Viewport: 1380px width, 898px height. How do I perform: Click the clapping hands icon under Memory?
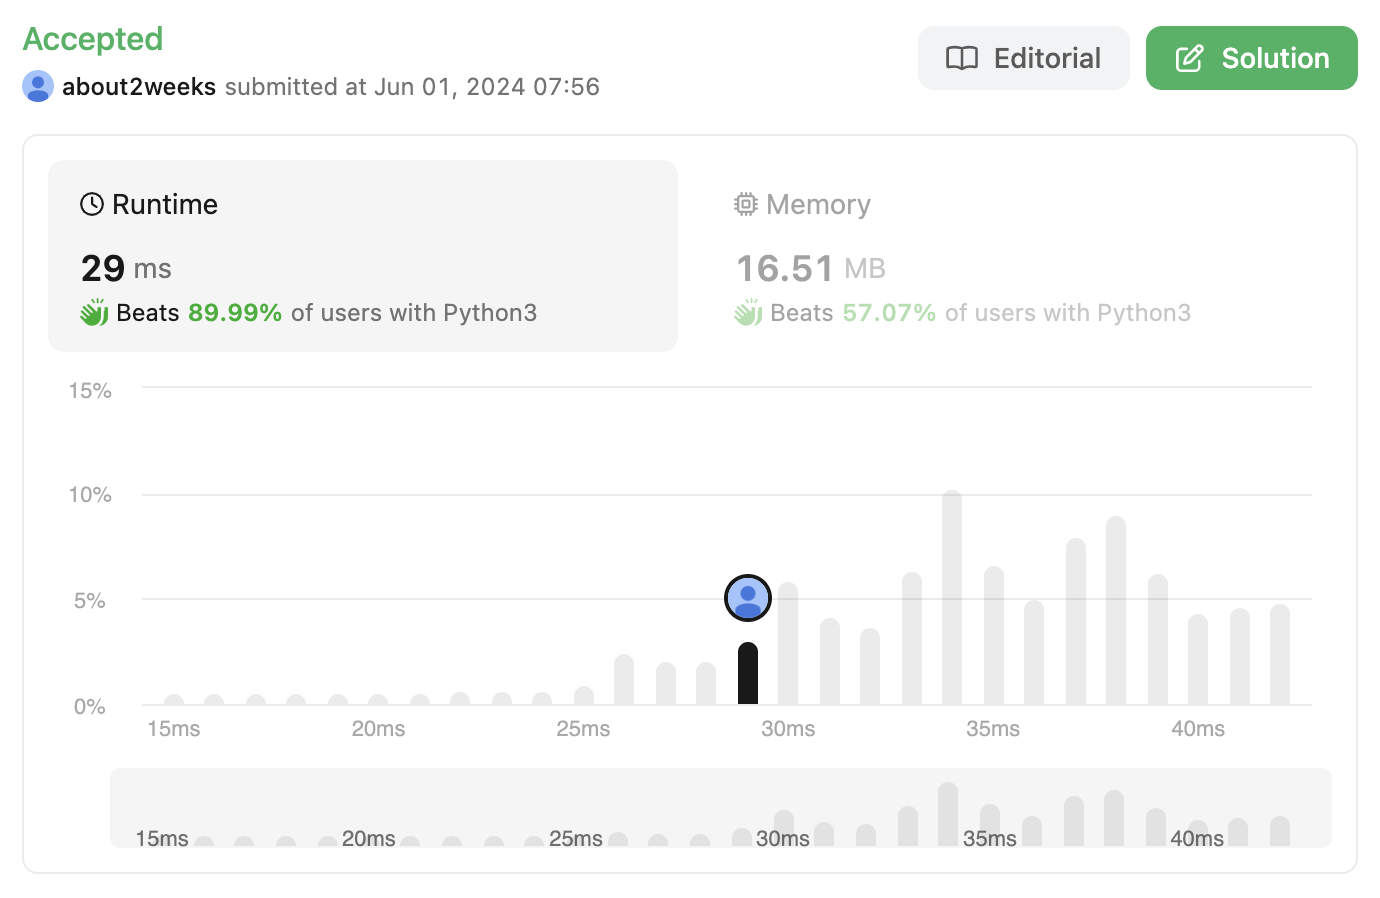[748, 312]
